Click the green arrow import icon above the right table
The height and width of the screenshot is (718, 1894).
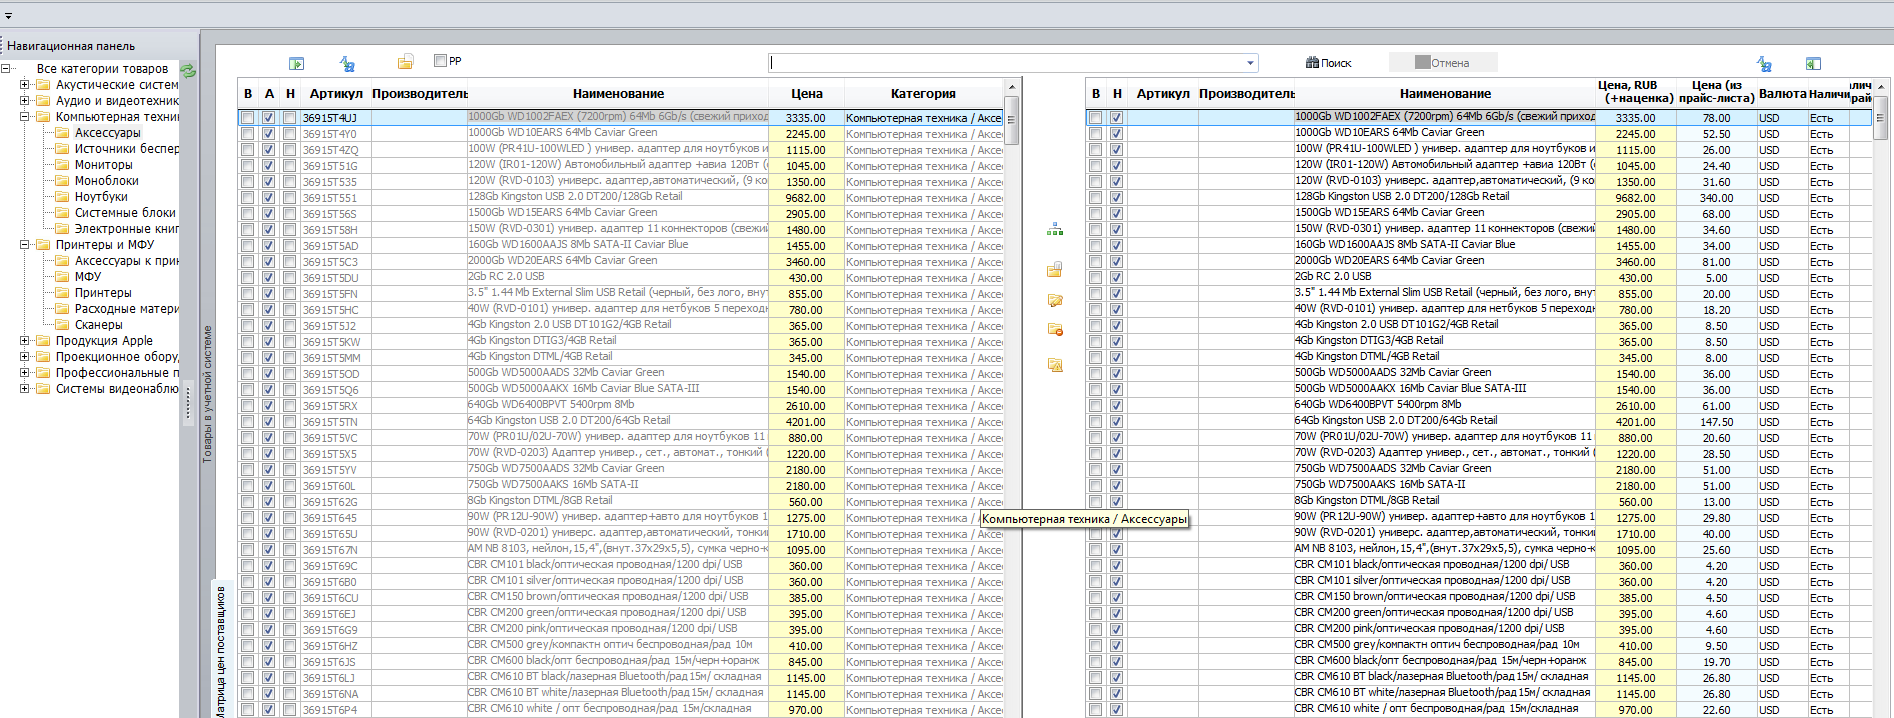pos(1813,63)
